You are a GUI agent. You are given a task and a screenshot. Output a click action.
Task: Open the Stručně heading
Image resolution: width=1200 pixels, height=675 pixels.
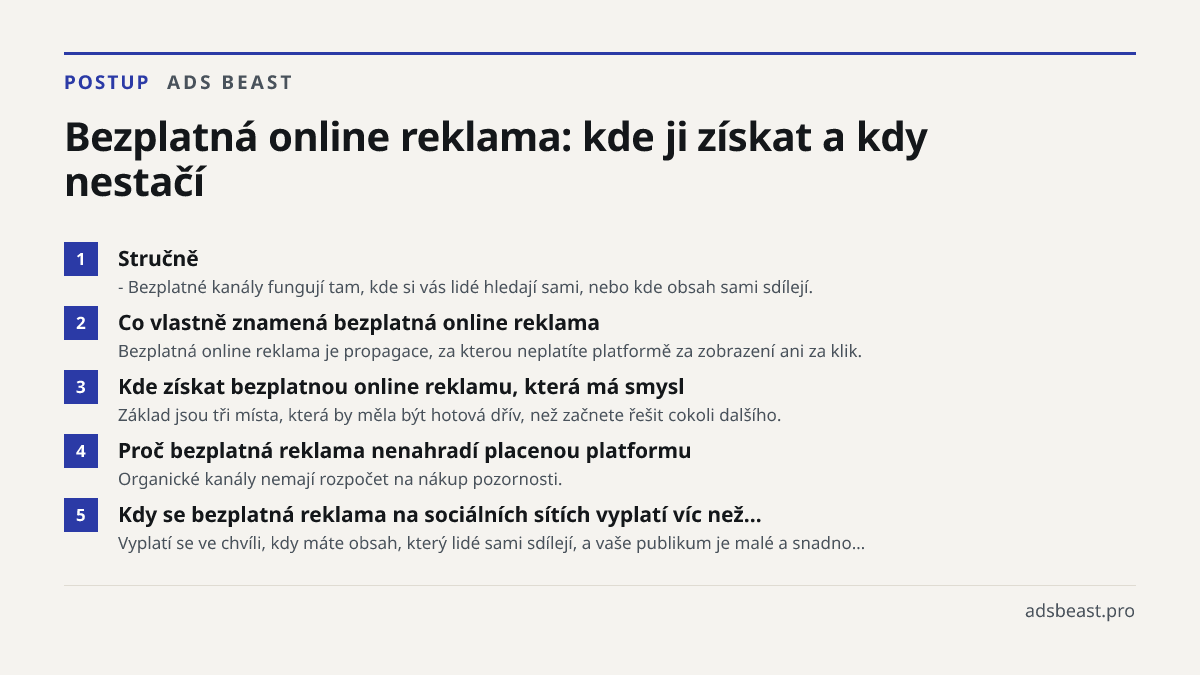point(158,258)
